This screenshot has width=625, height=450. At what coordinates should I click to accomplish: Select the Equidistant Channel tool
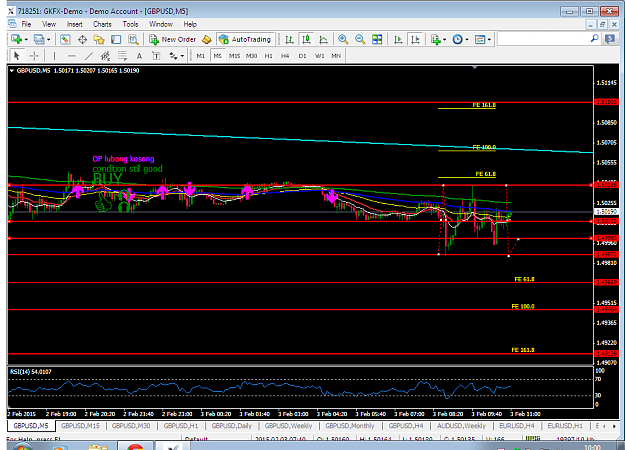click(106, 56)
